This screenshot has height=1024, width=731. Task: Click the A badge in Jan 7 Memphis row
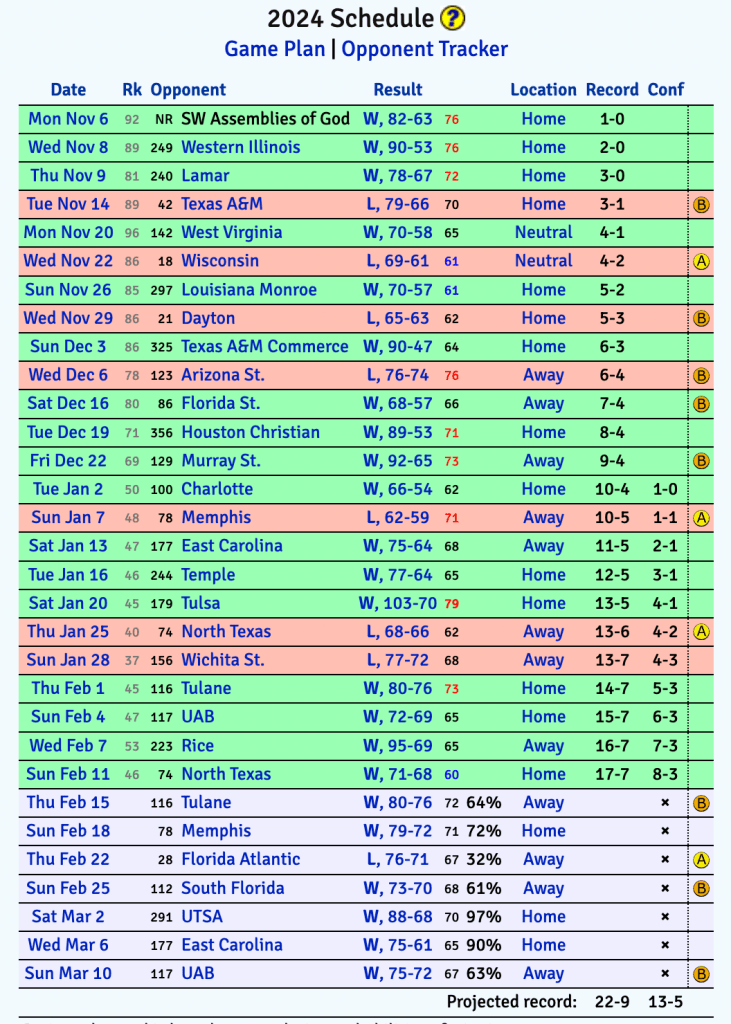click(701, 519)
